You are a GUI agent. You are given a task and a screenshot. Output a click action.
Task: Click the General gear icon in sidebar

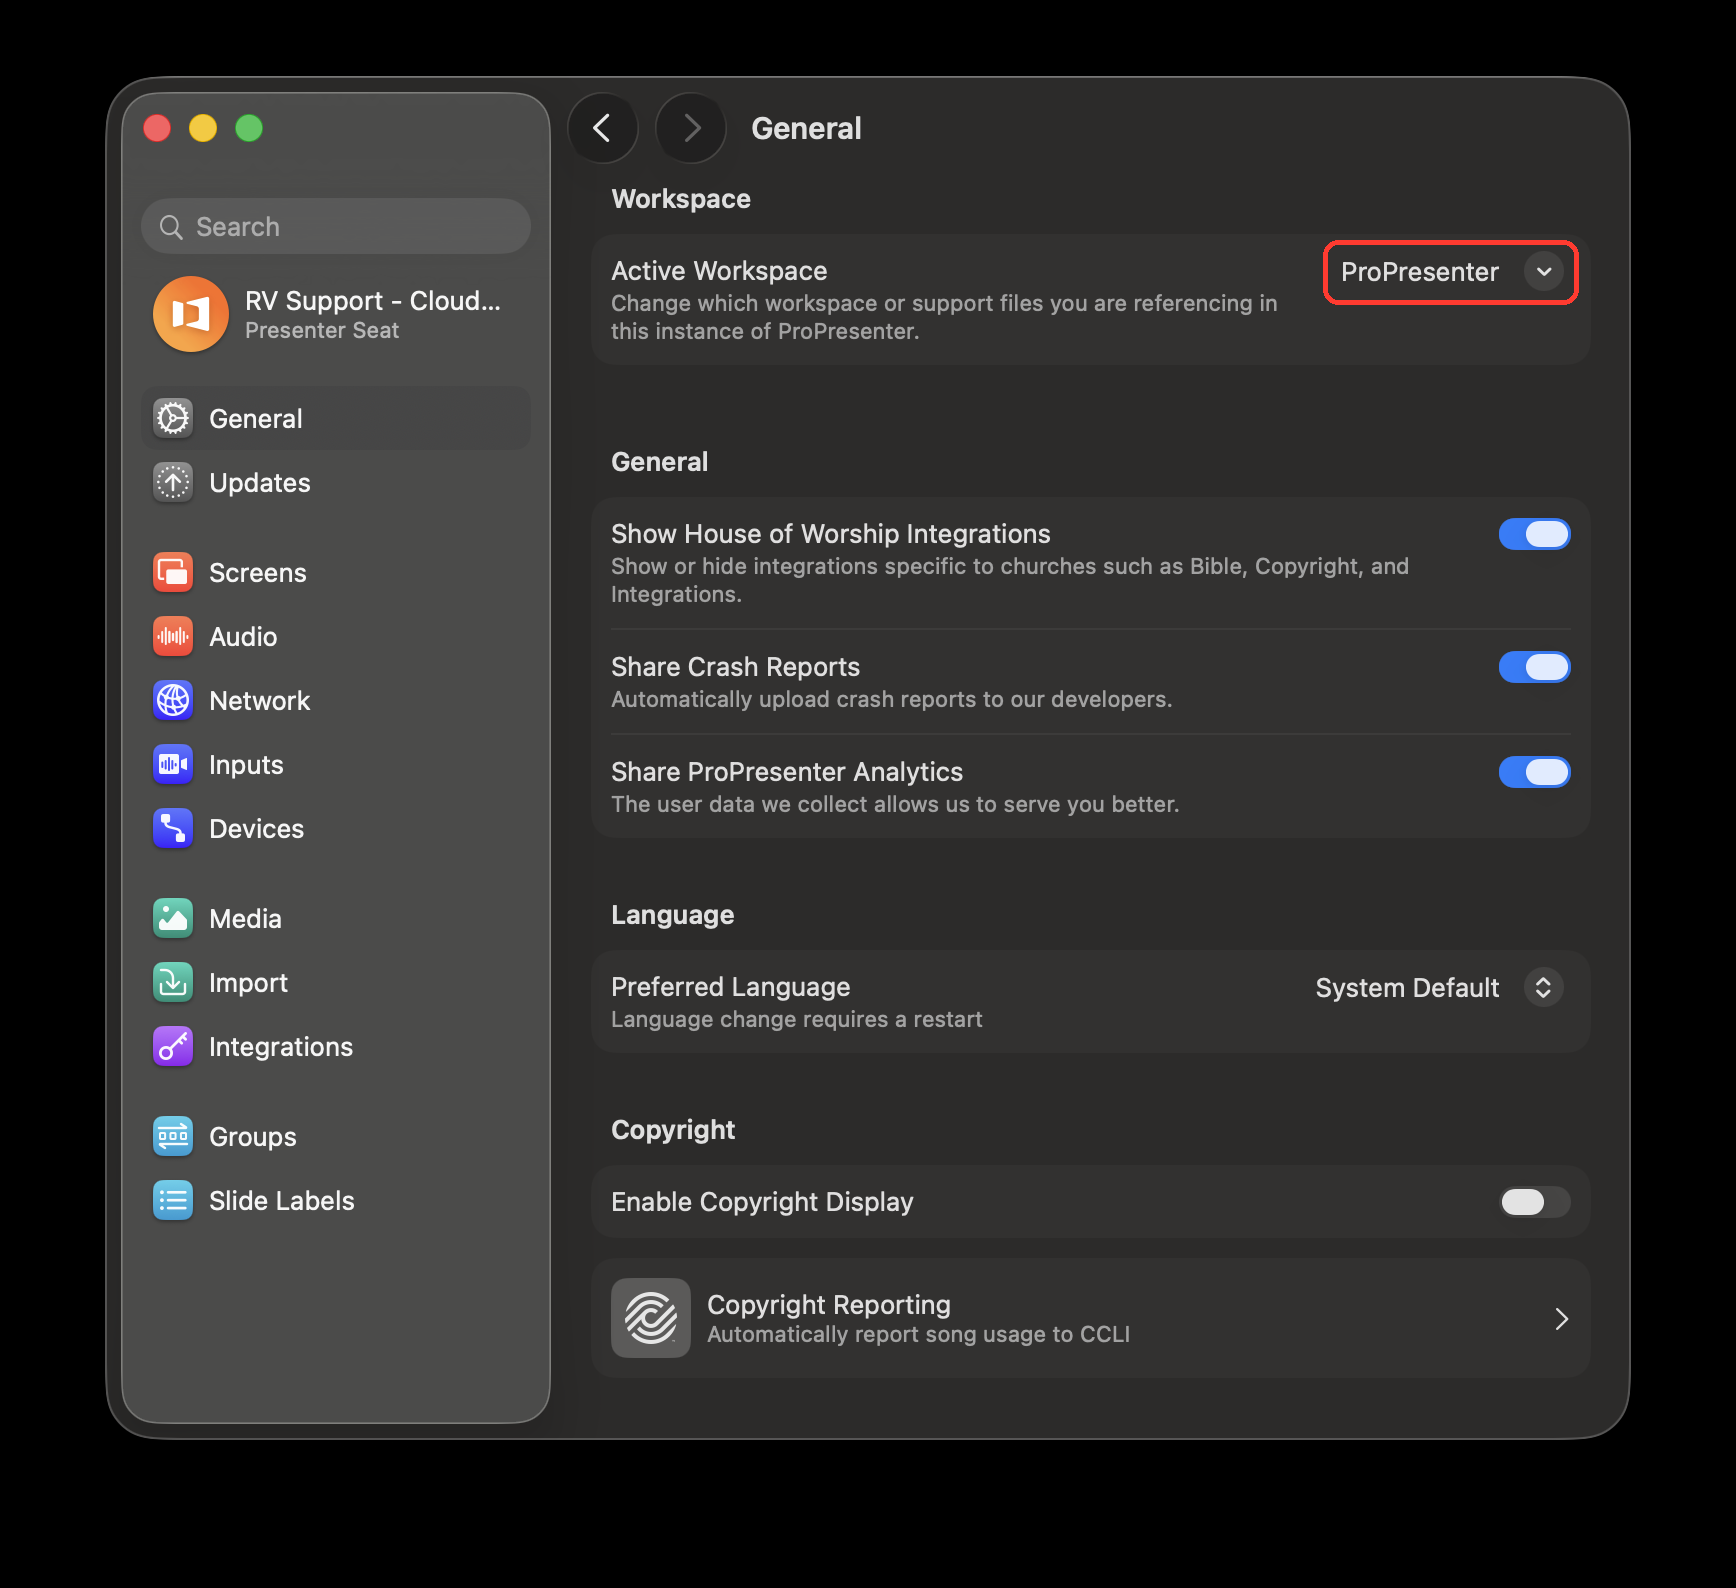tap(173, 418)
